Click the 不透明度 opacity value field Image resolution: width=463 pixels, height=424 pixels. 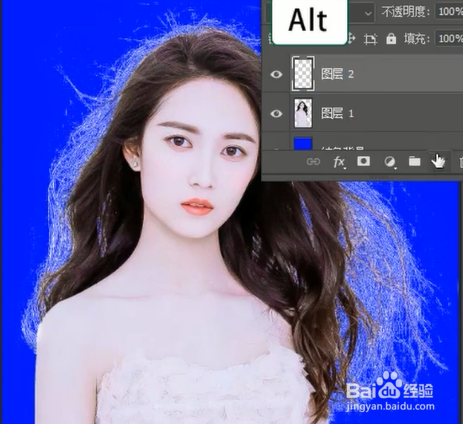(449, 12)
